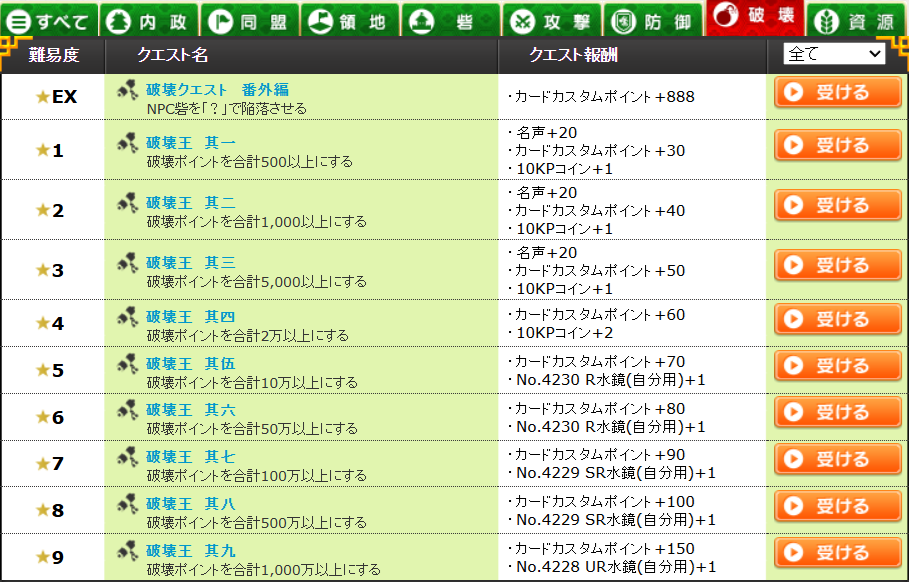Accept the 破壊王 其伍 quest
This screenshot has width=909, height=582.
coord(837,366)
